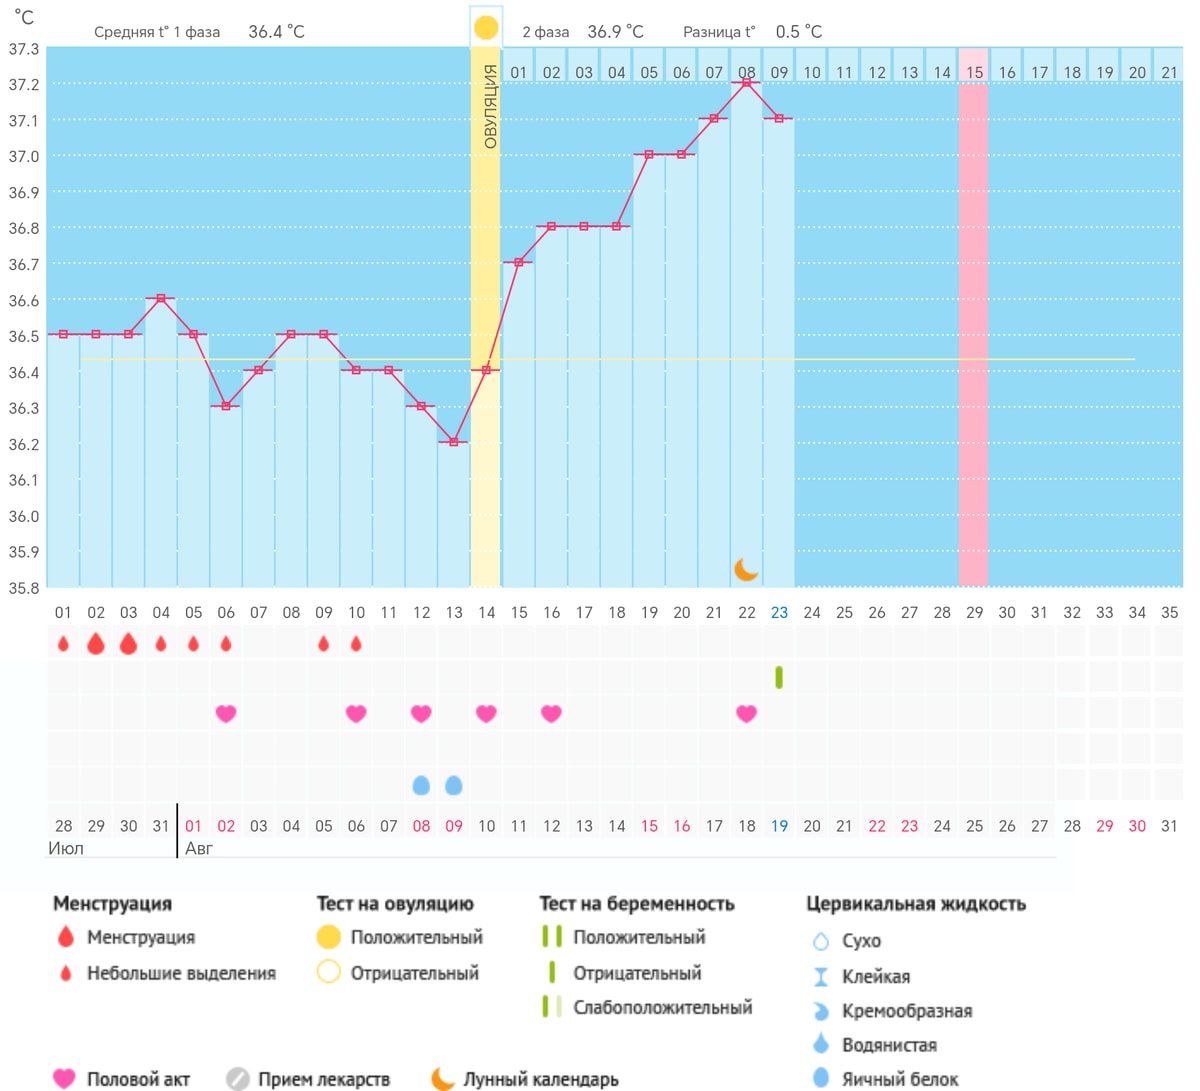Click the Яичный белок legend item

click(x=885, y=1079)
